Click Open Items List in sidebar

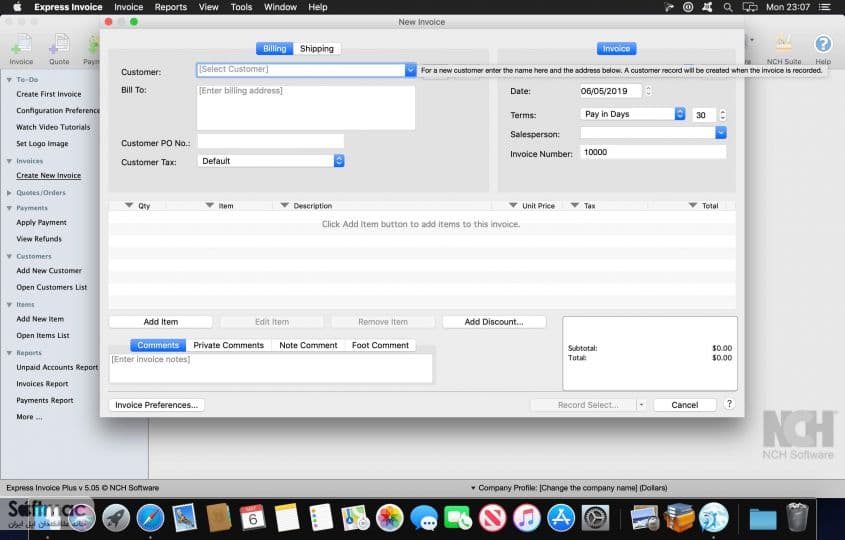pos(43,335)
